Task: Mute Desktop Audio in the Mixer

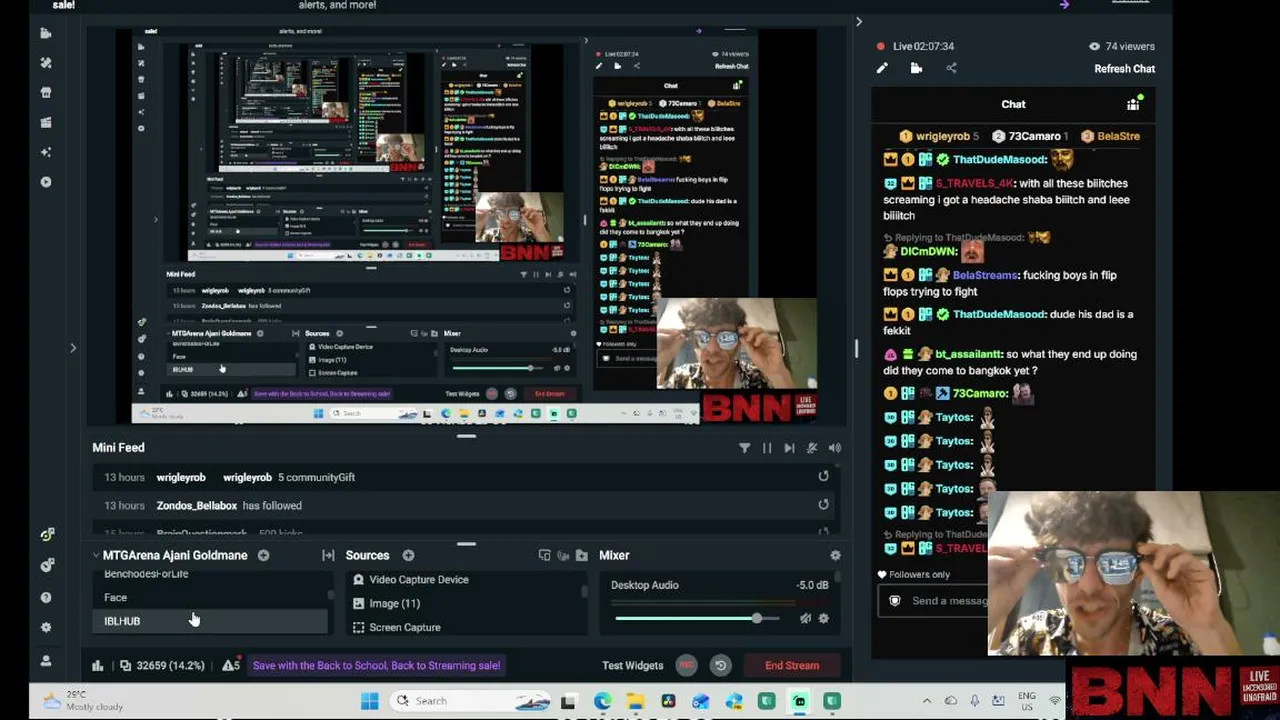Action: tap(805, 619)
